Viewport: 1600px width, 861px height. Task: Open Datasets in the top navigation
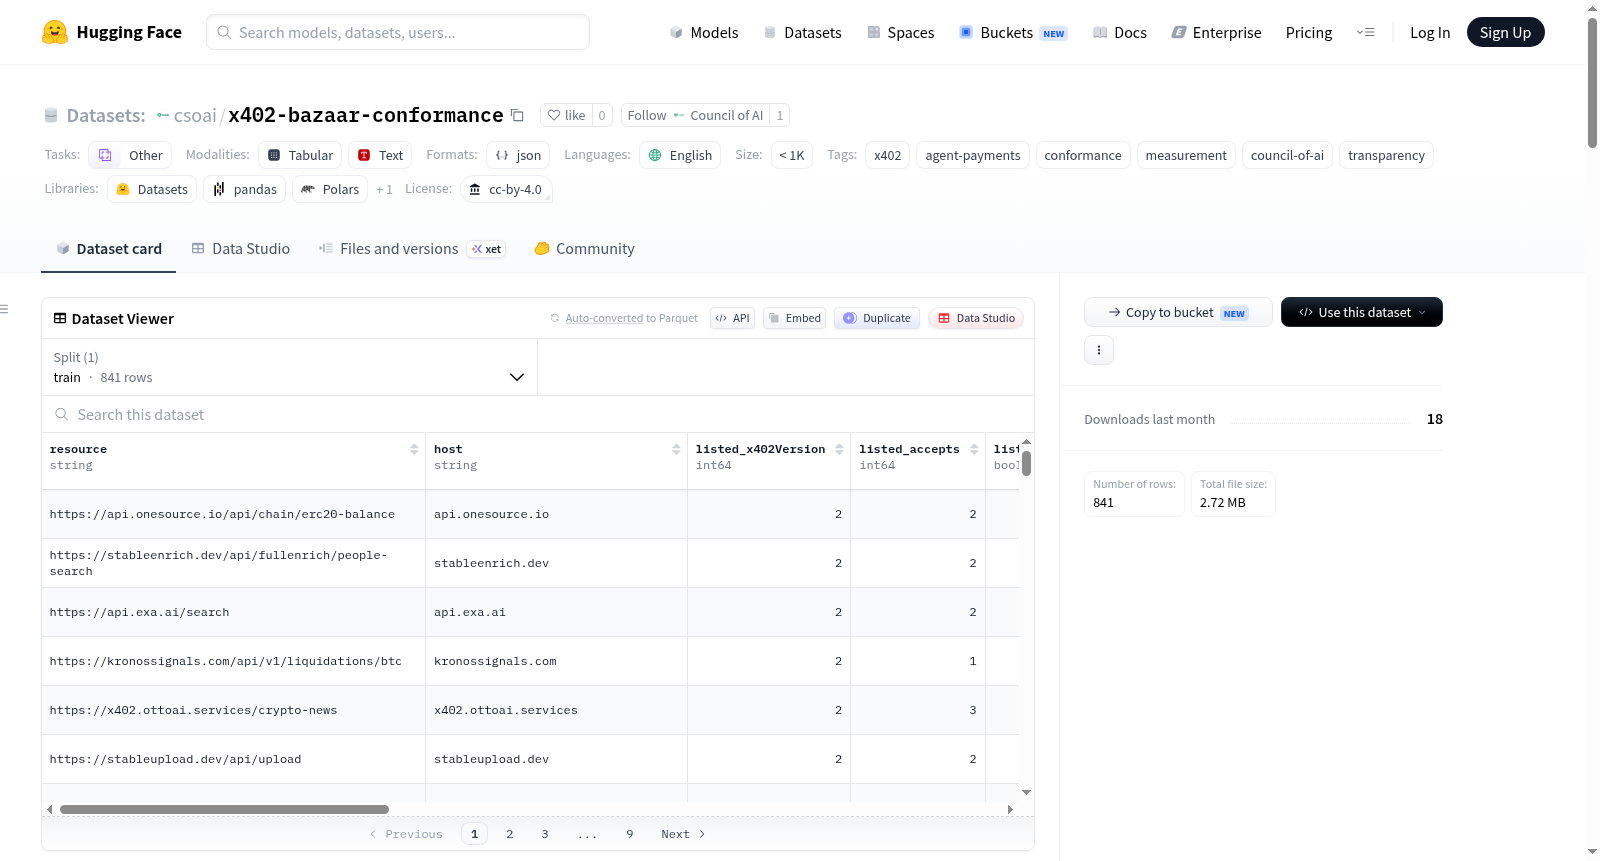802,32
